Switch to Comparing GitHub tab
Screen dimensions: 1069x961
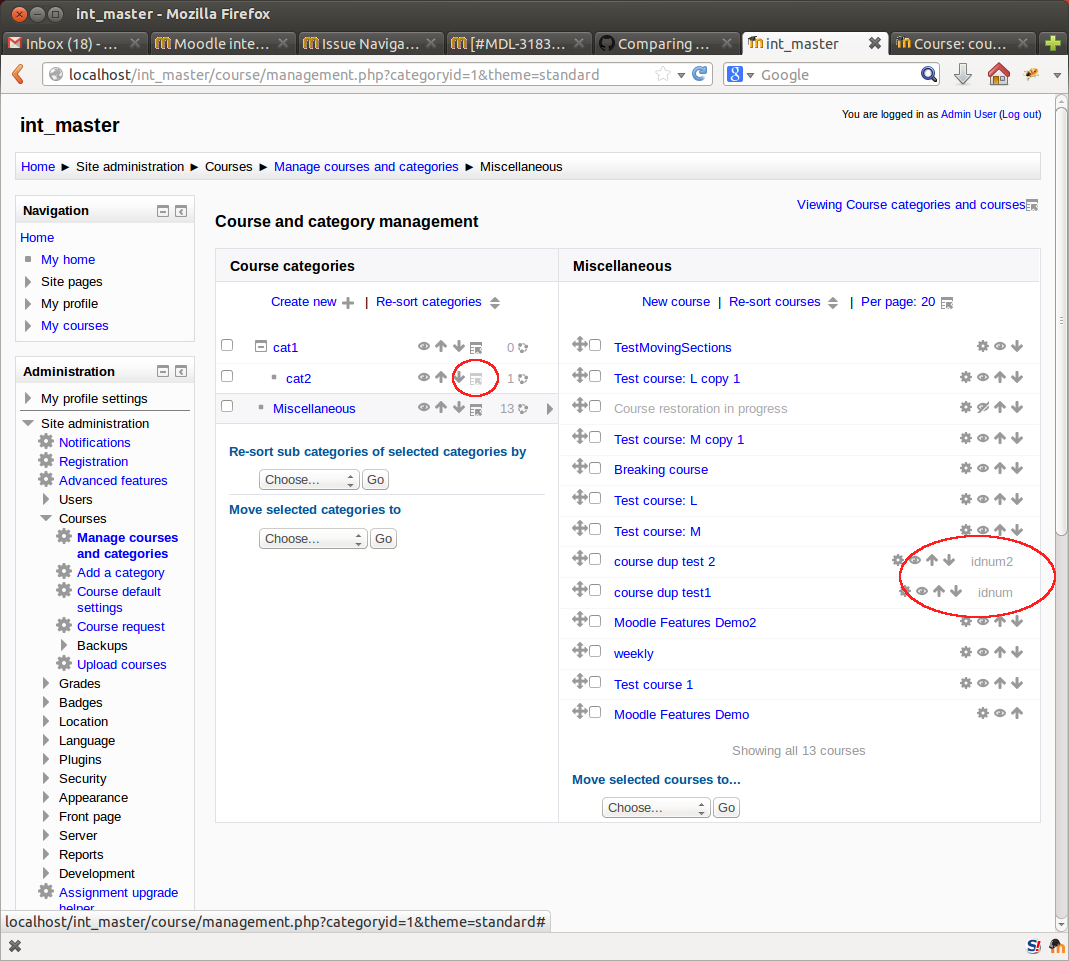point(667,44)
